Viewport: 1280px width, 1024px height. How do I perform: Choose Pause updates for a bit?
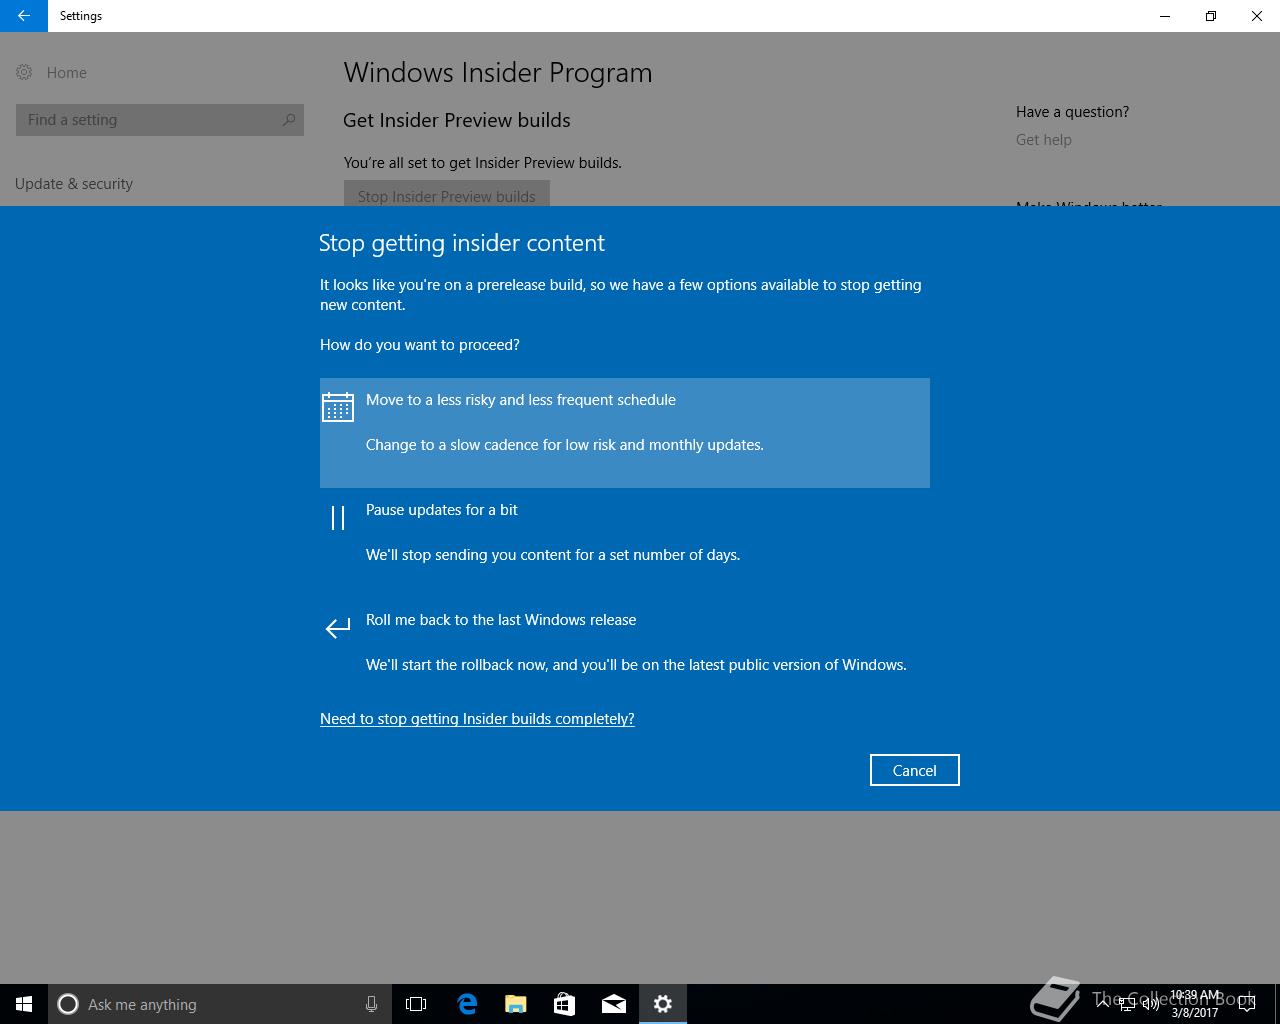[x=625, y=543]
